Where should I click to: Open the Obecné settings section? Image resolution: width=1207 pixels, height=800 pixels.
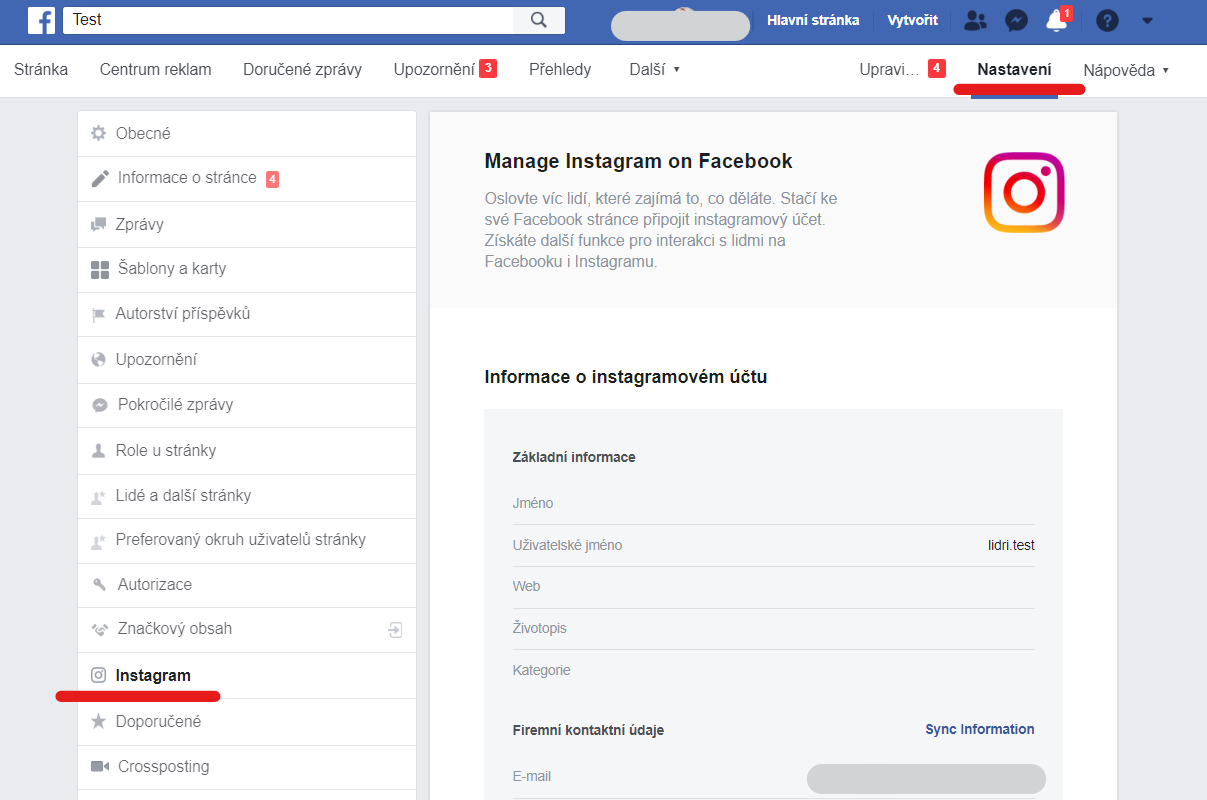247,133
